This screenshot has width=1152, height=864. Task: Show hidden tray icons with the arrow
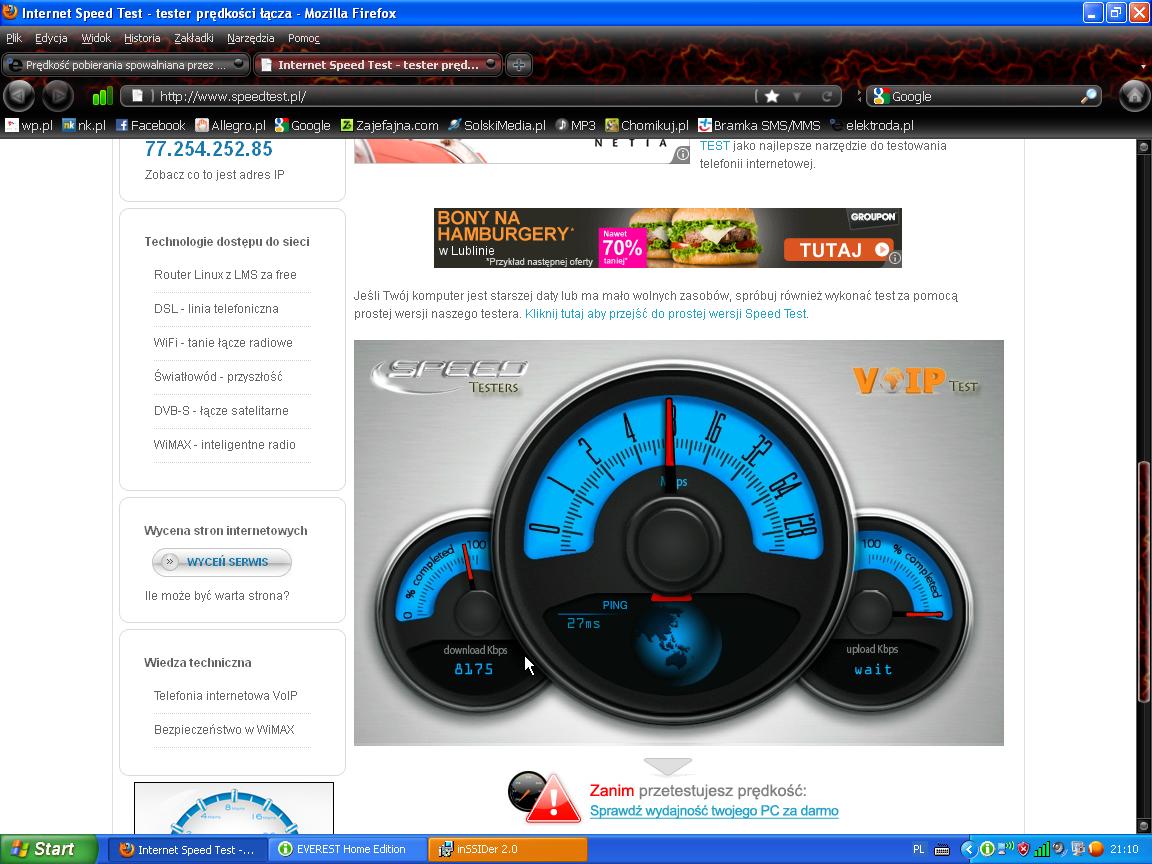click(x=968, y=849)
